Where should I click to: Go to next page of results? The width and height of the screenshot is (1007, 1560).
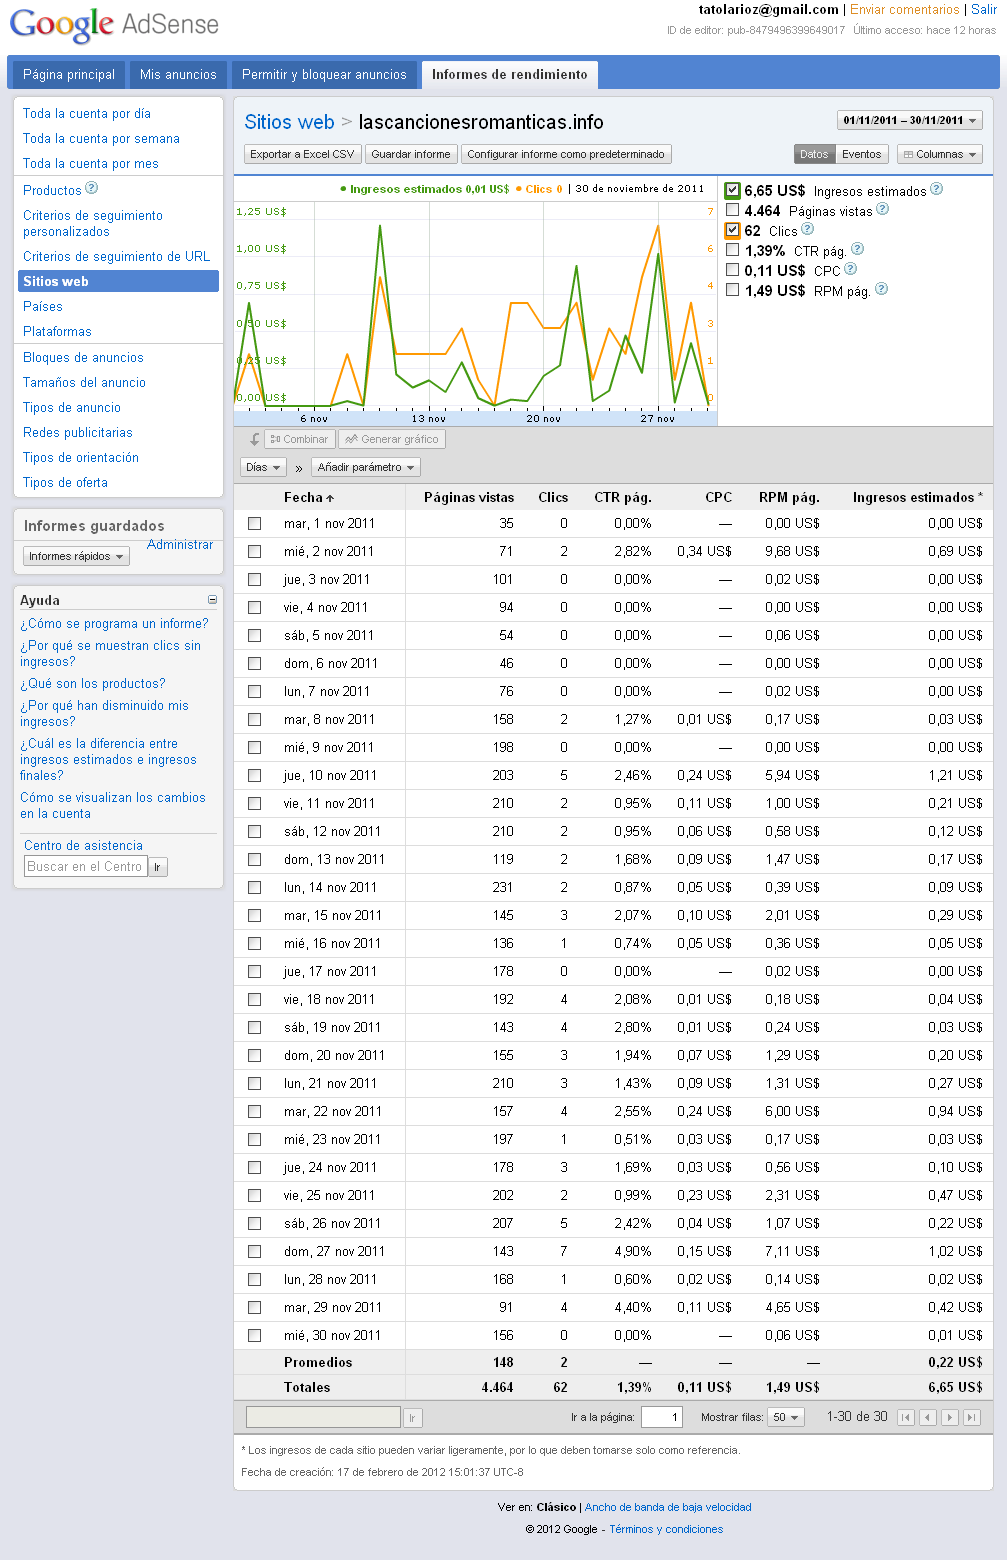coord(950,1417)
